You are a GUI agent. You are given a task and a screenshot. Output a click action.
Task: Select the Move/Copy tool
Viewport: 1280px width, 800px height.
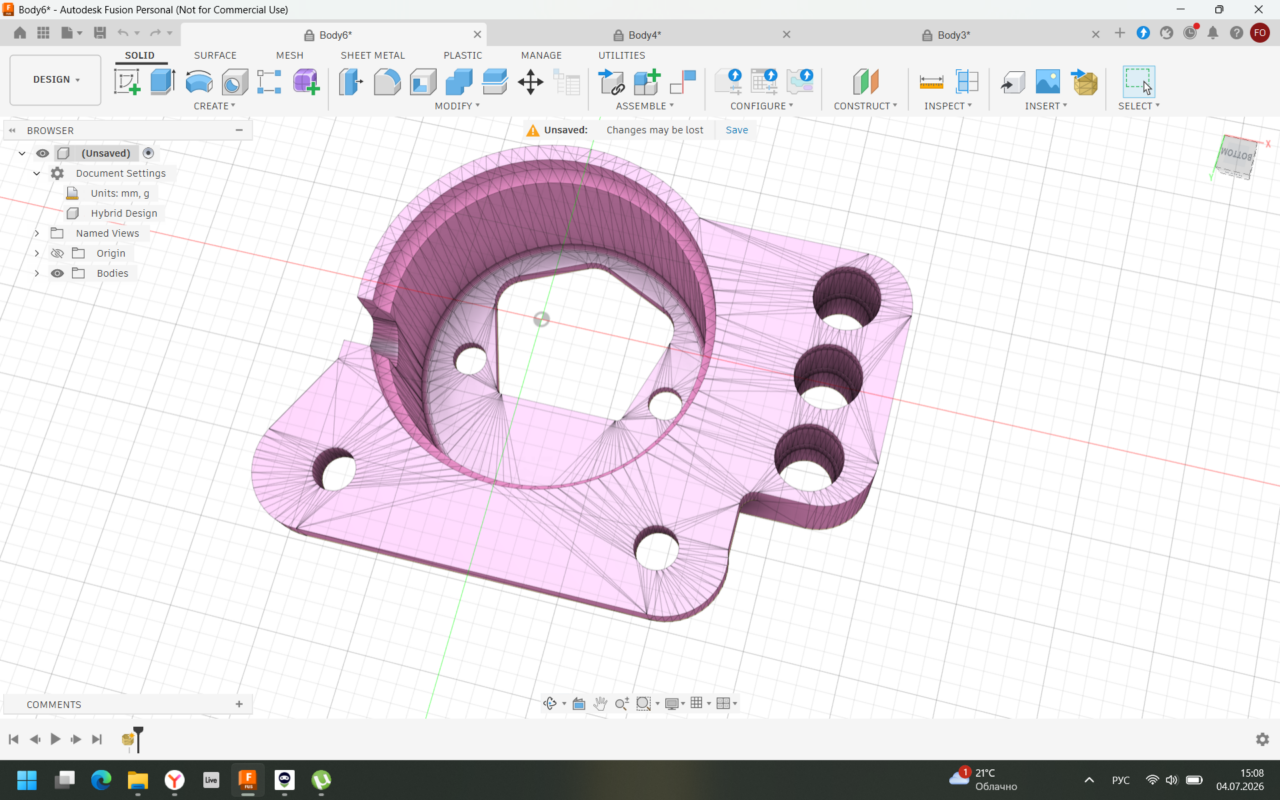531,82
